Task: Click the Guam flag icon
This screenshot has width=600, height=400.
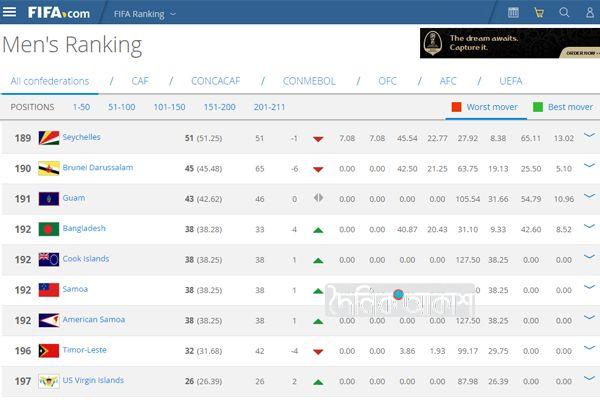Action: click(x=48, y=198)
